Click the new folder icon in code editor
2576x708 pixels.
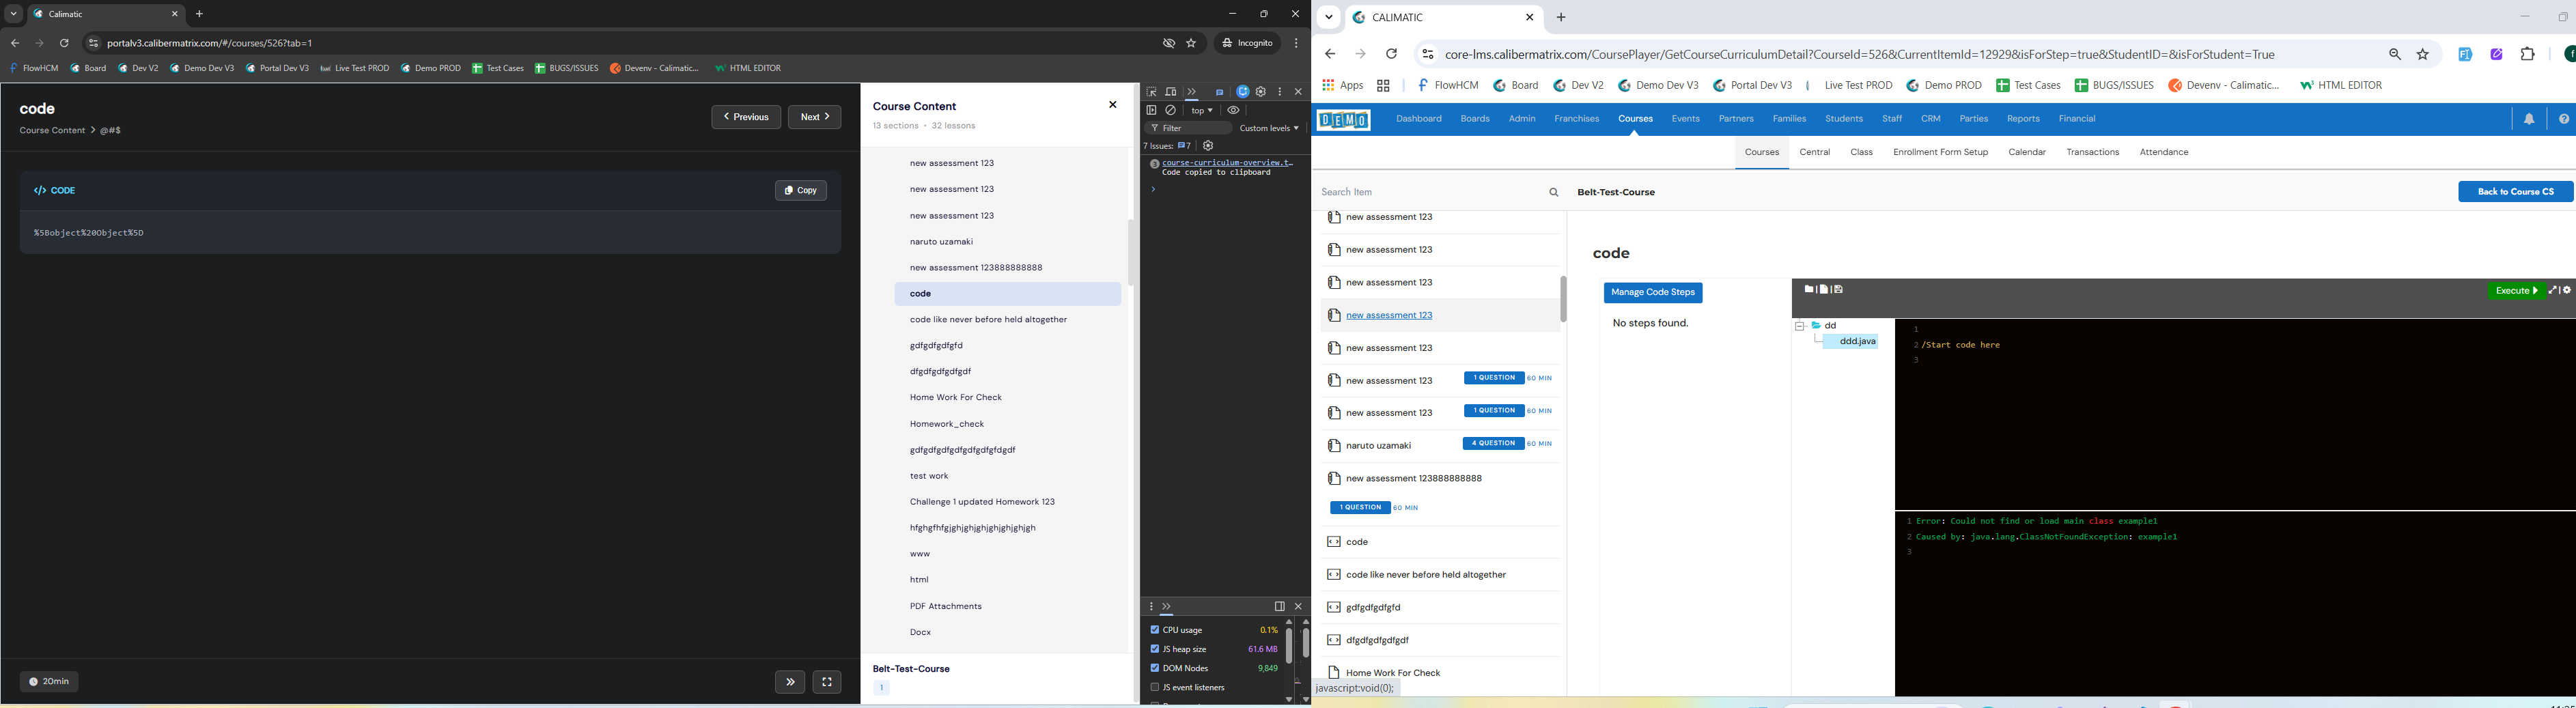[x=1809, y=290]
